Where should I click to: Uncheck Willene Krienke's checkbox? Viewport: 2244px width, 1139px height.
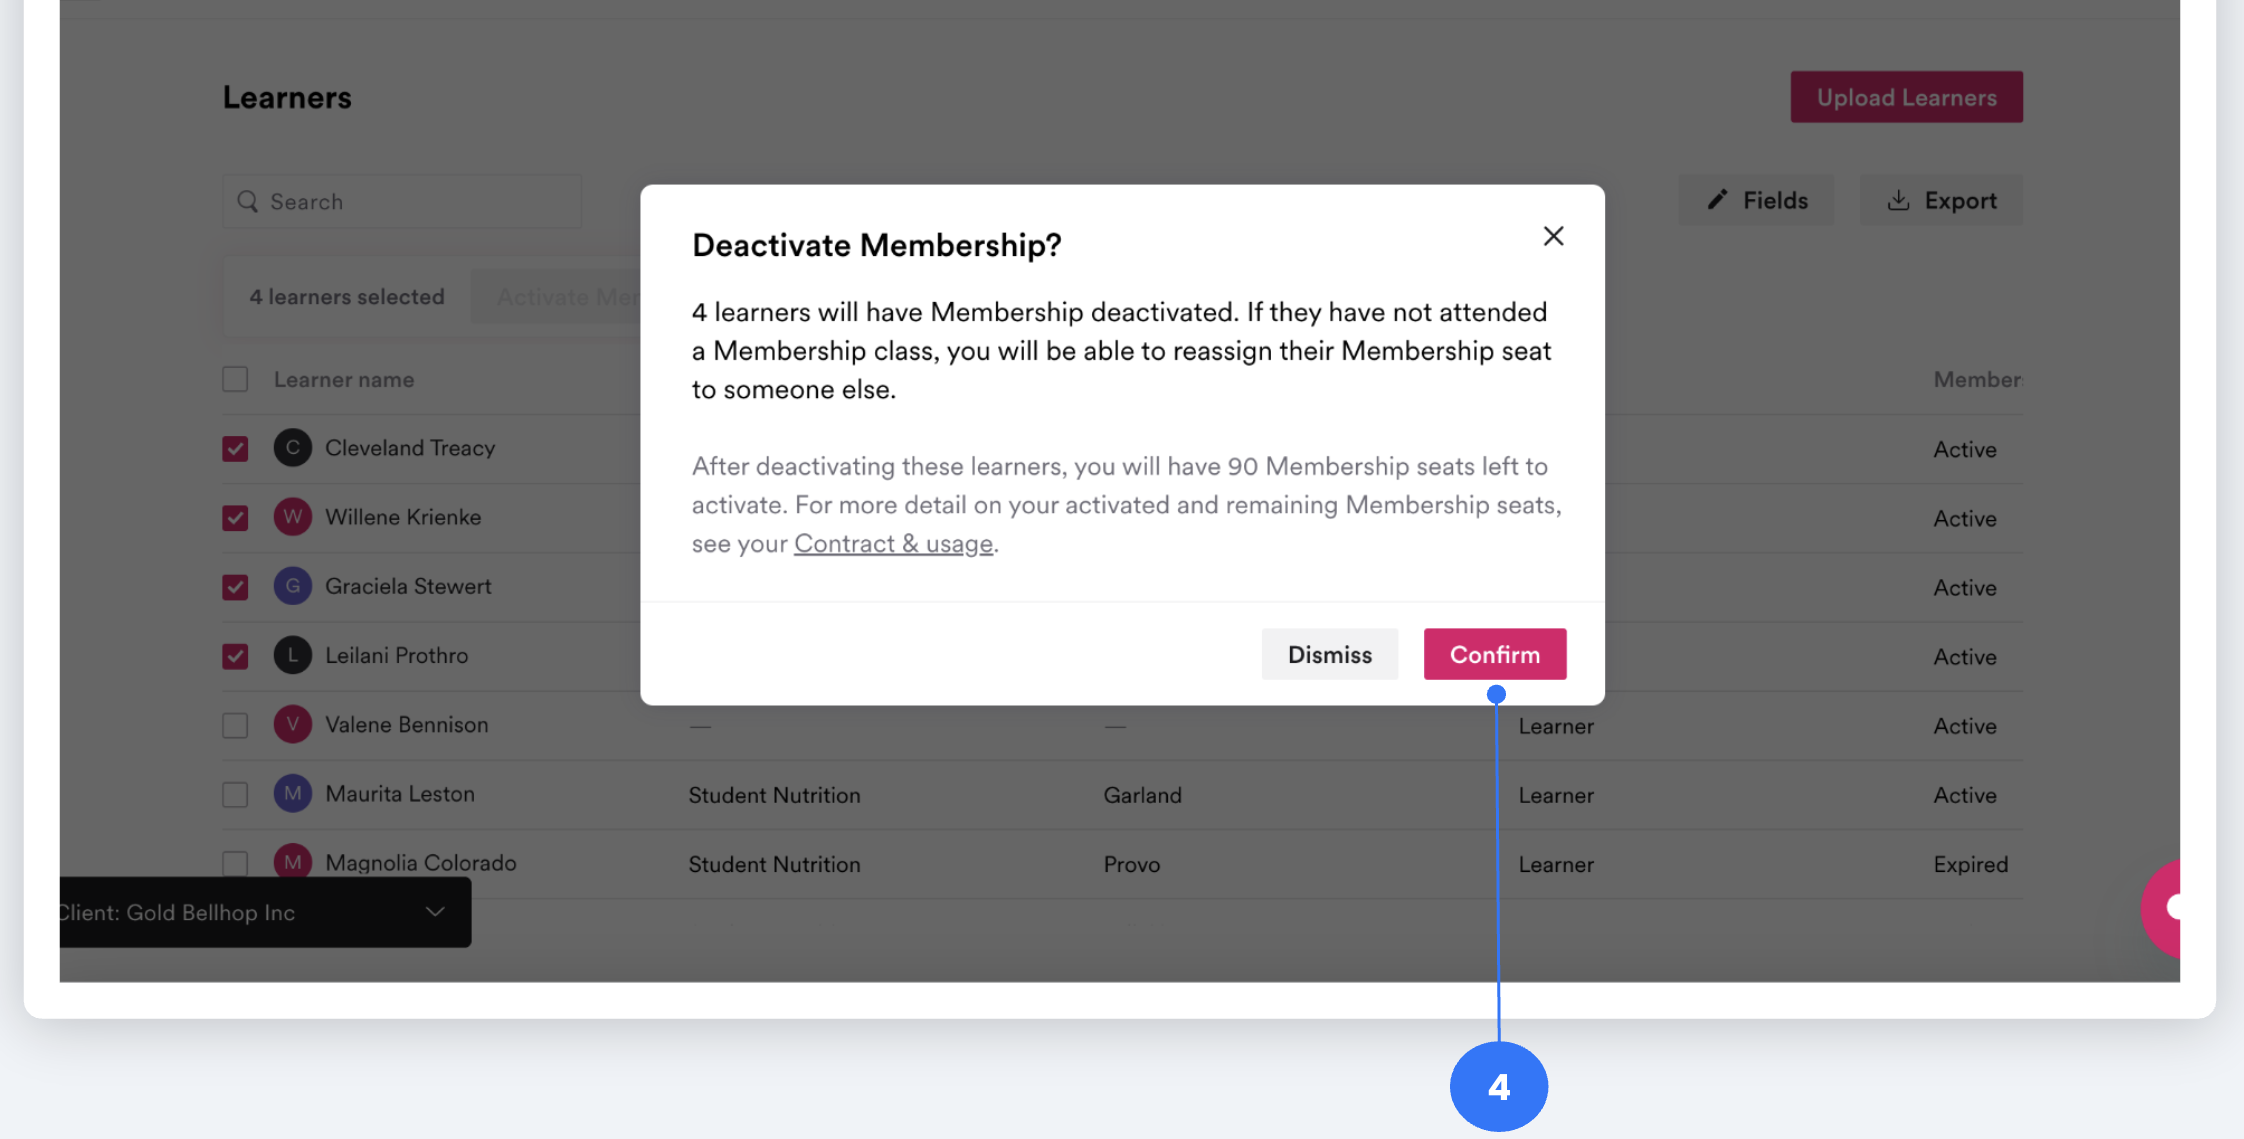click(x=235, y=518)
